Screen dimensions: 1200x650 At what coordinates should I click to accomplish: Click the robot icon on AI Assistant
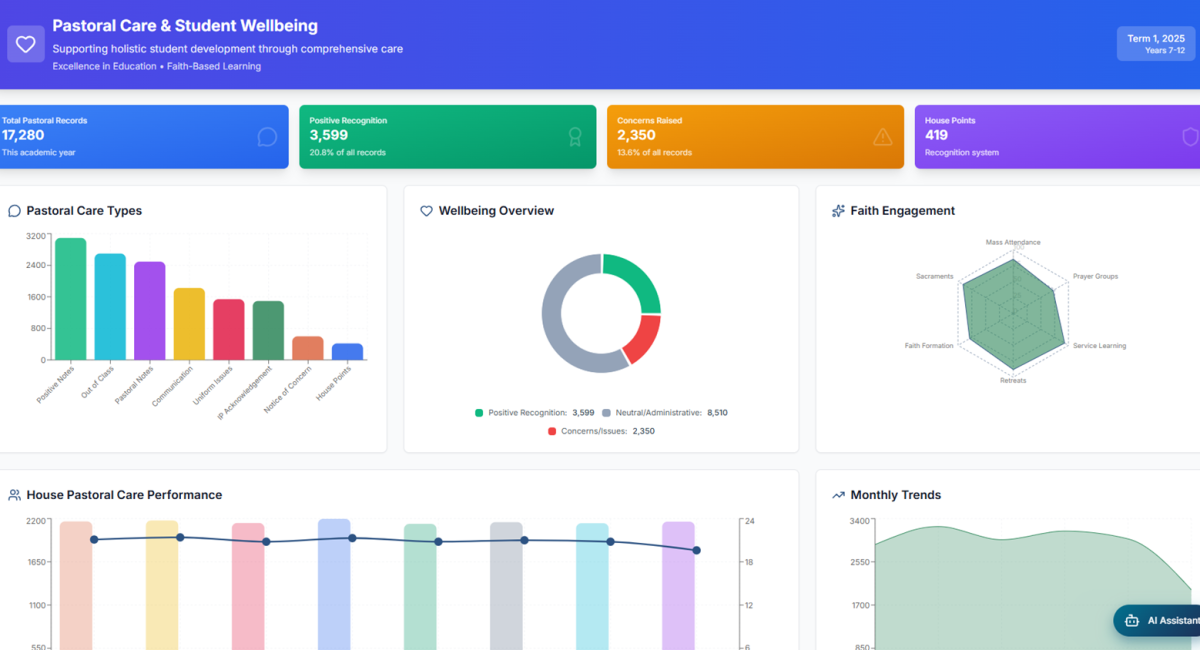1132,621
